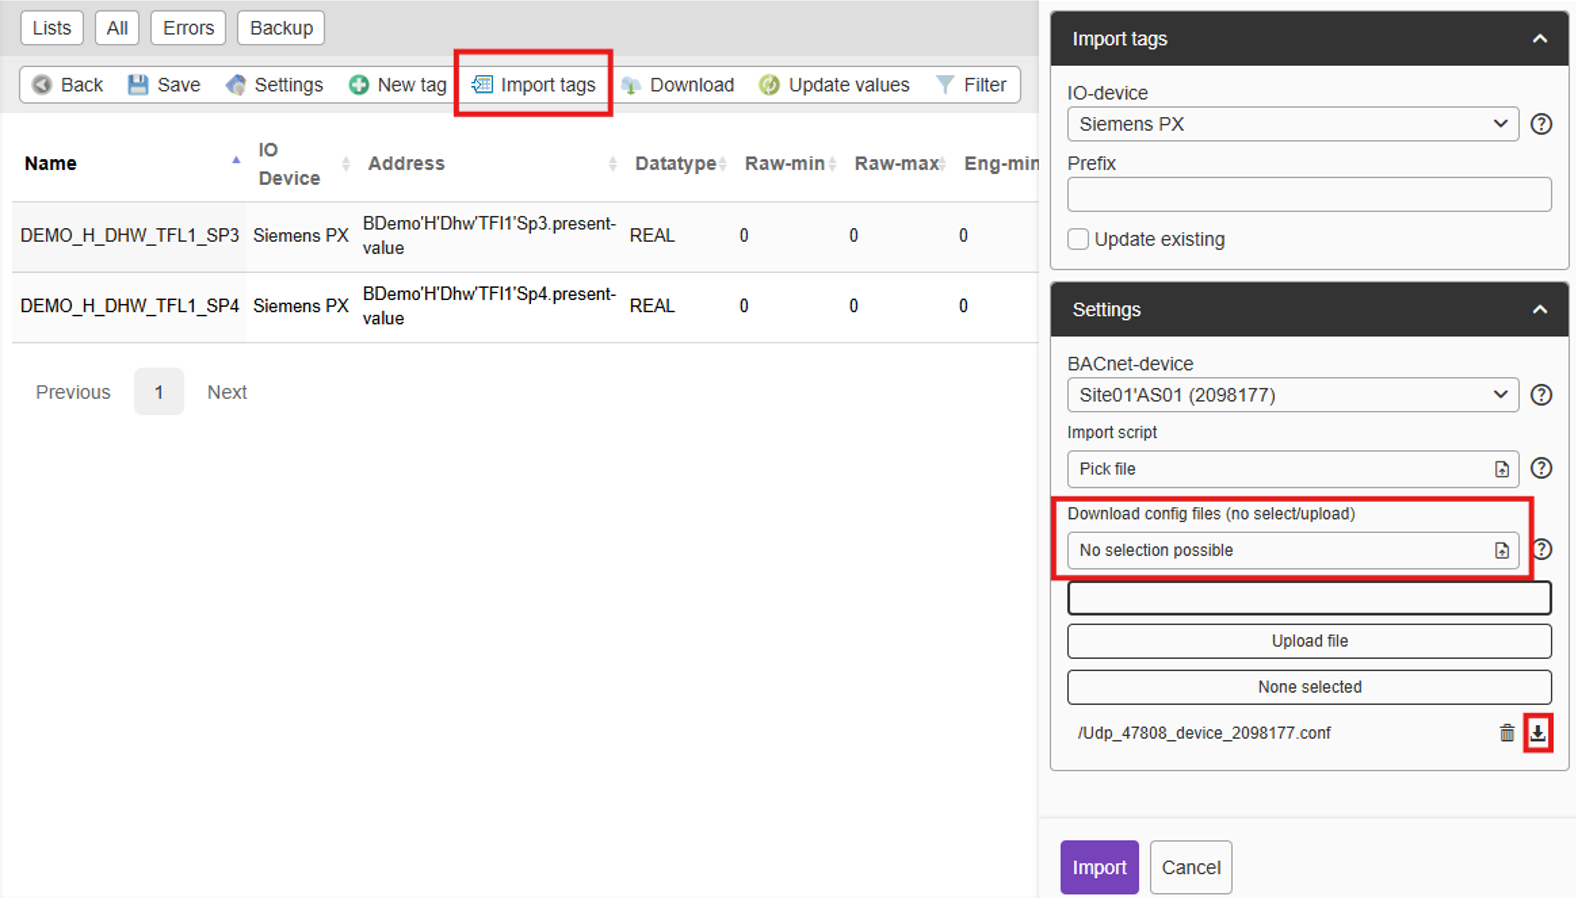Sort table by Raw-min column
This screenshot has width=1576, height=898.
pos(789,163)
